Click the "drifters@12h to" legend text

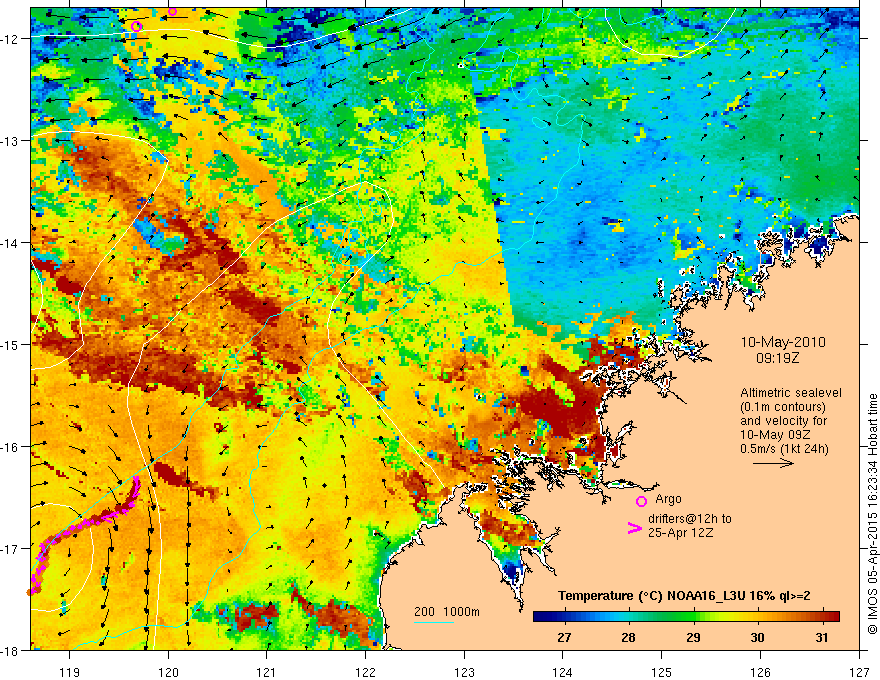(x=690, y=519)
